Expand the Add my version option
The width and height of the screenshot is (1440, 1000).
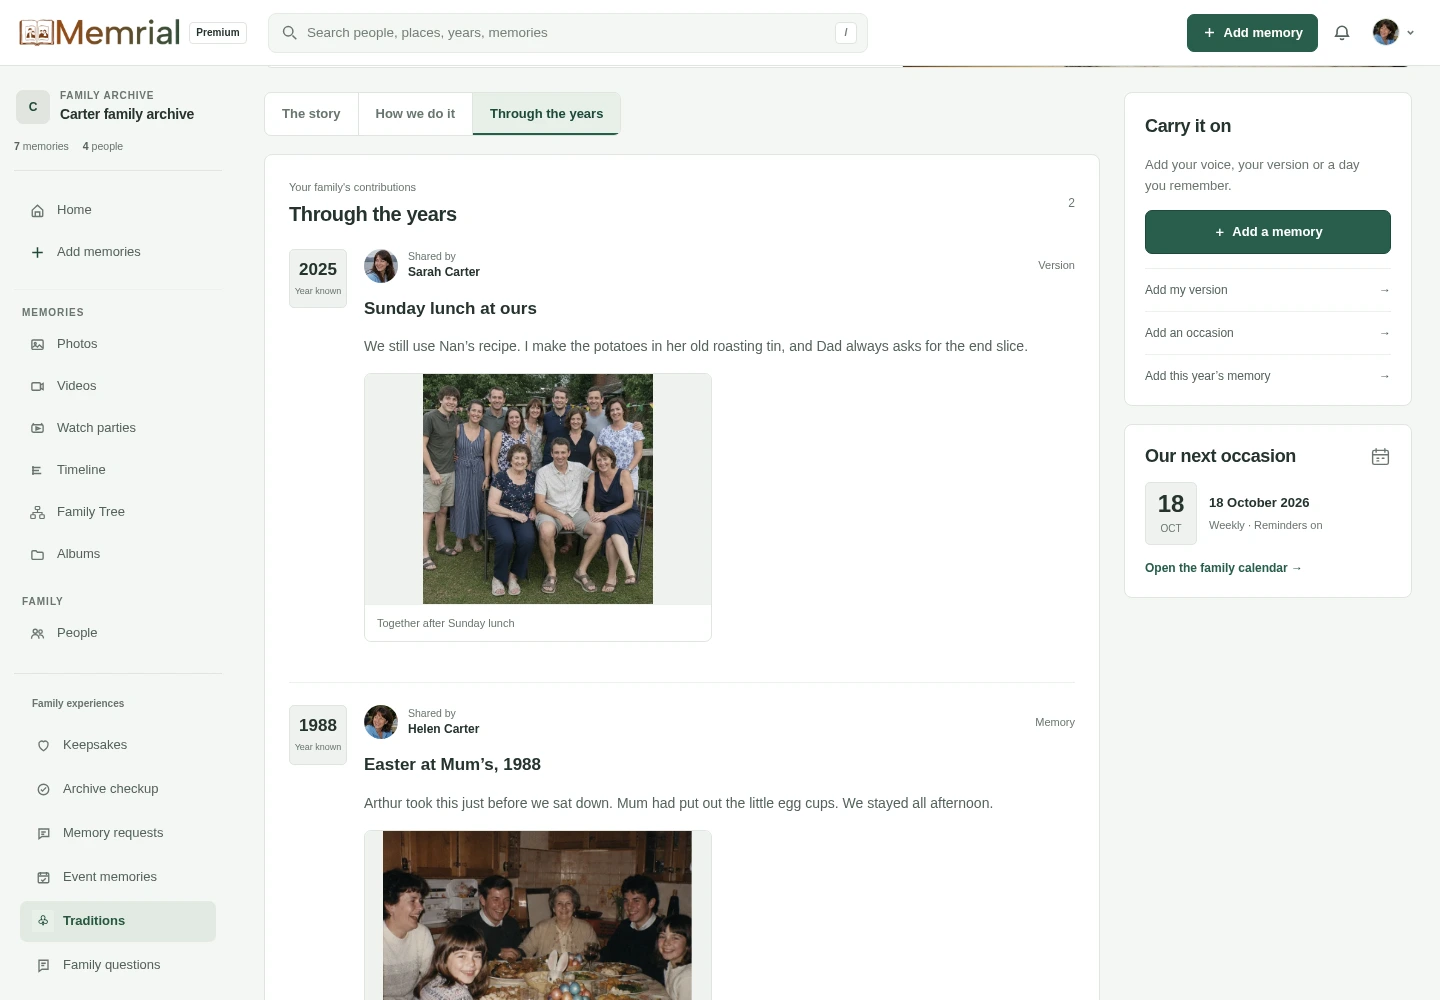pos(1268,290)
